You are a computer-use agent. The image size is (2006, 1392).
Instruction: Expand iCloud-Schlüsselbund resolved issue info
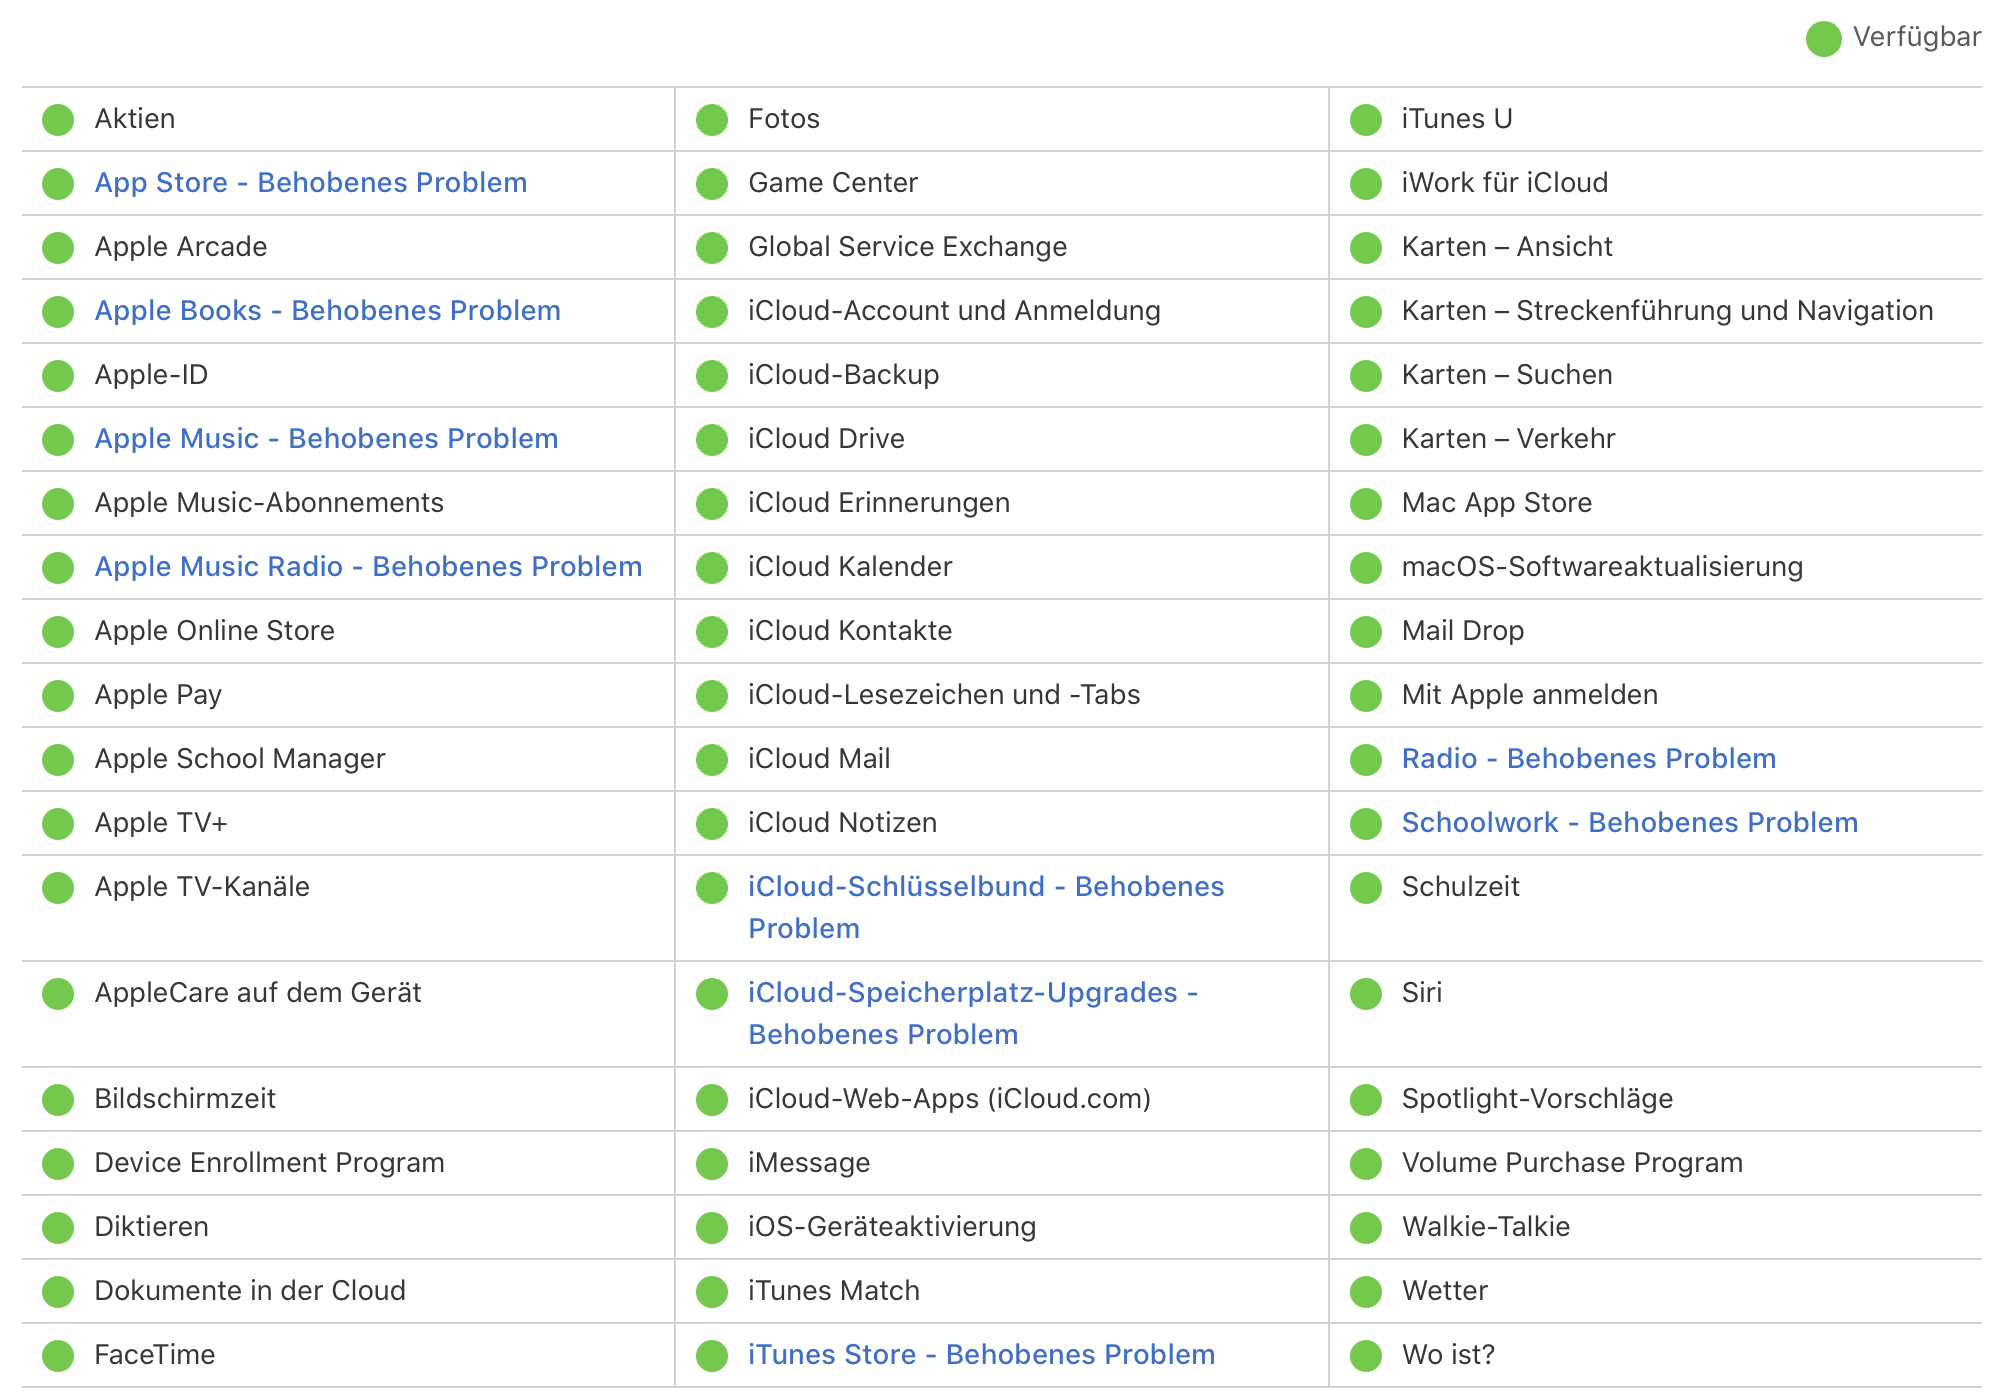click(985, 887)
